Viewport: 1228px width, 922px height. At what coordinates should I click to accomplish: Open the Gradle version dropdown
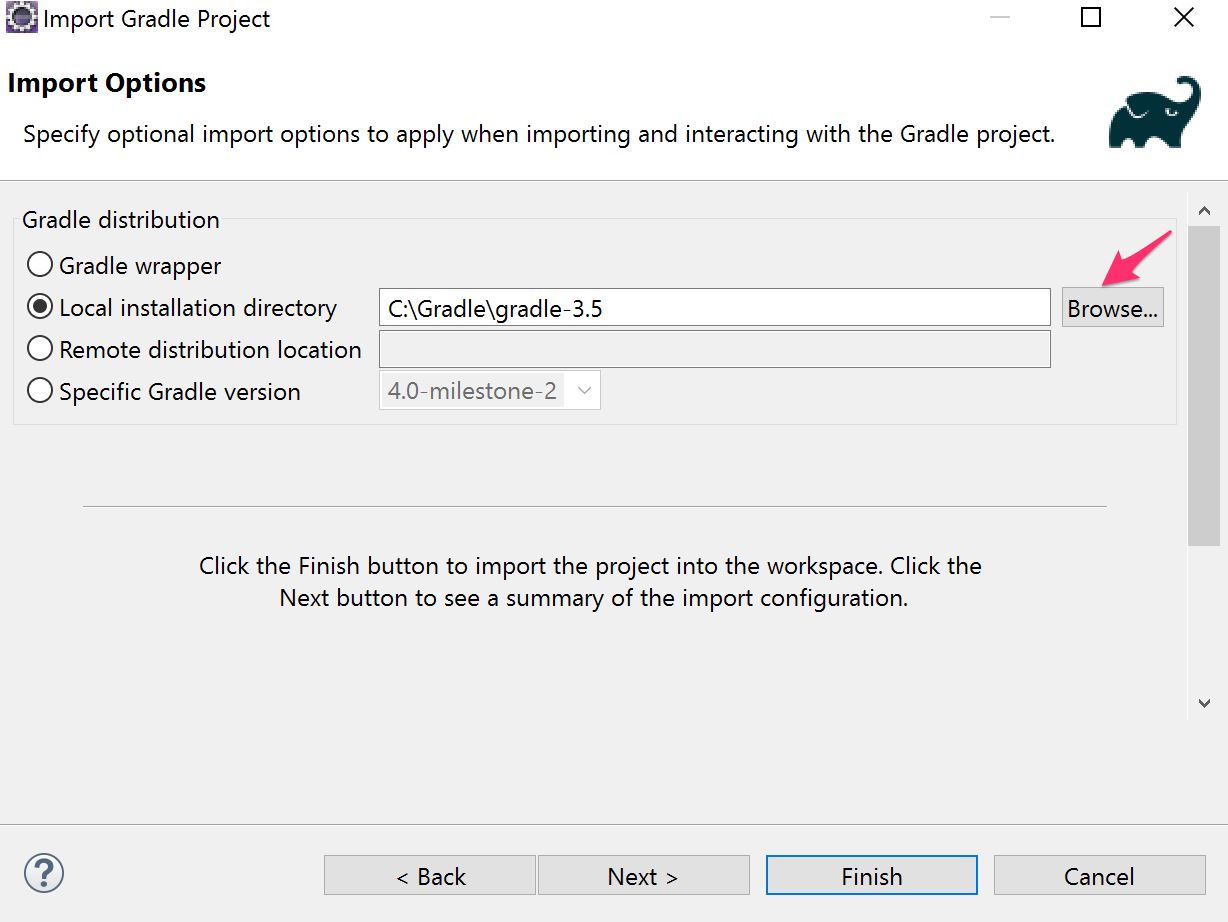coord(584,391)
